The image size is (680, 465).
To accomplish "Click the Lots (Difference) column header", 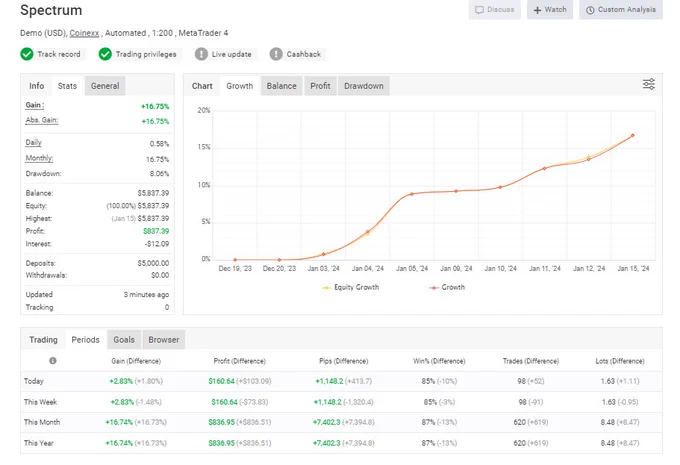I will (620, 361).
